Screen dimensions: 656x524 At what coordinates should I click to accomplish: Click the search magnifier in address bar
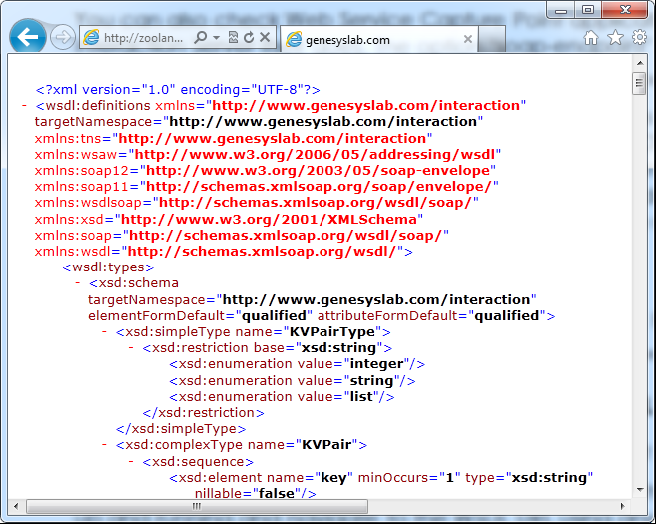point(200,38)
